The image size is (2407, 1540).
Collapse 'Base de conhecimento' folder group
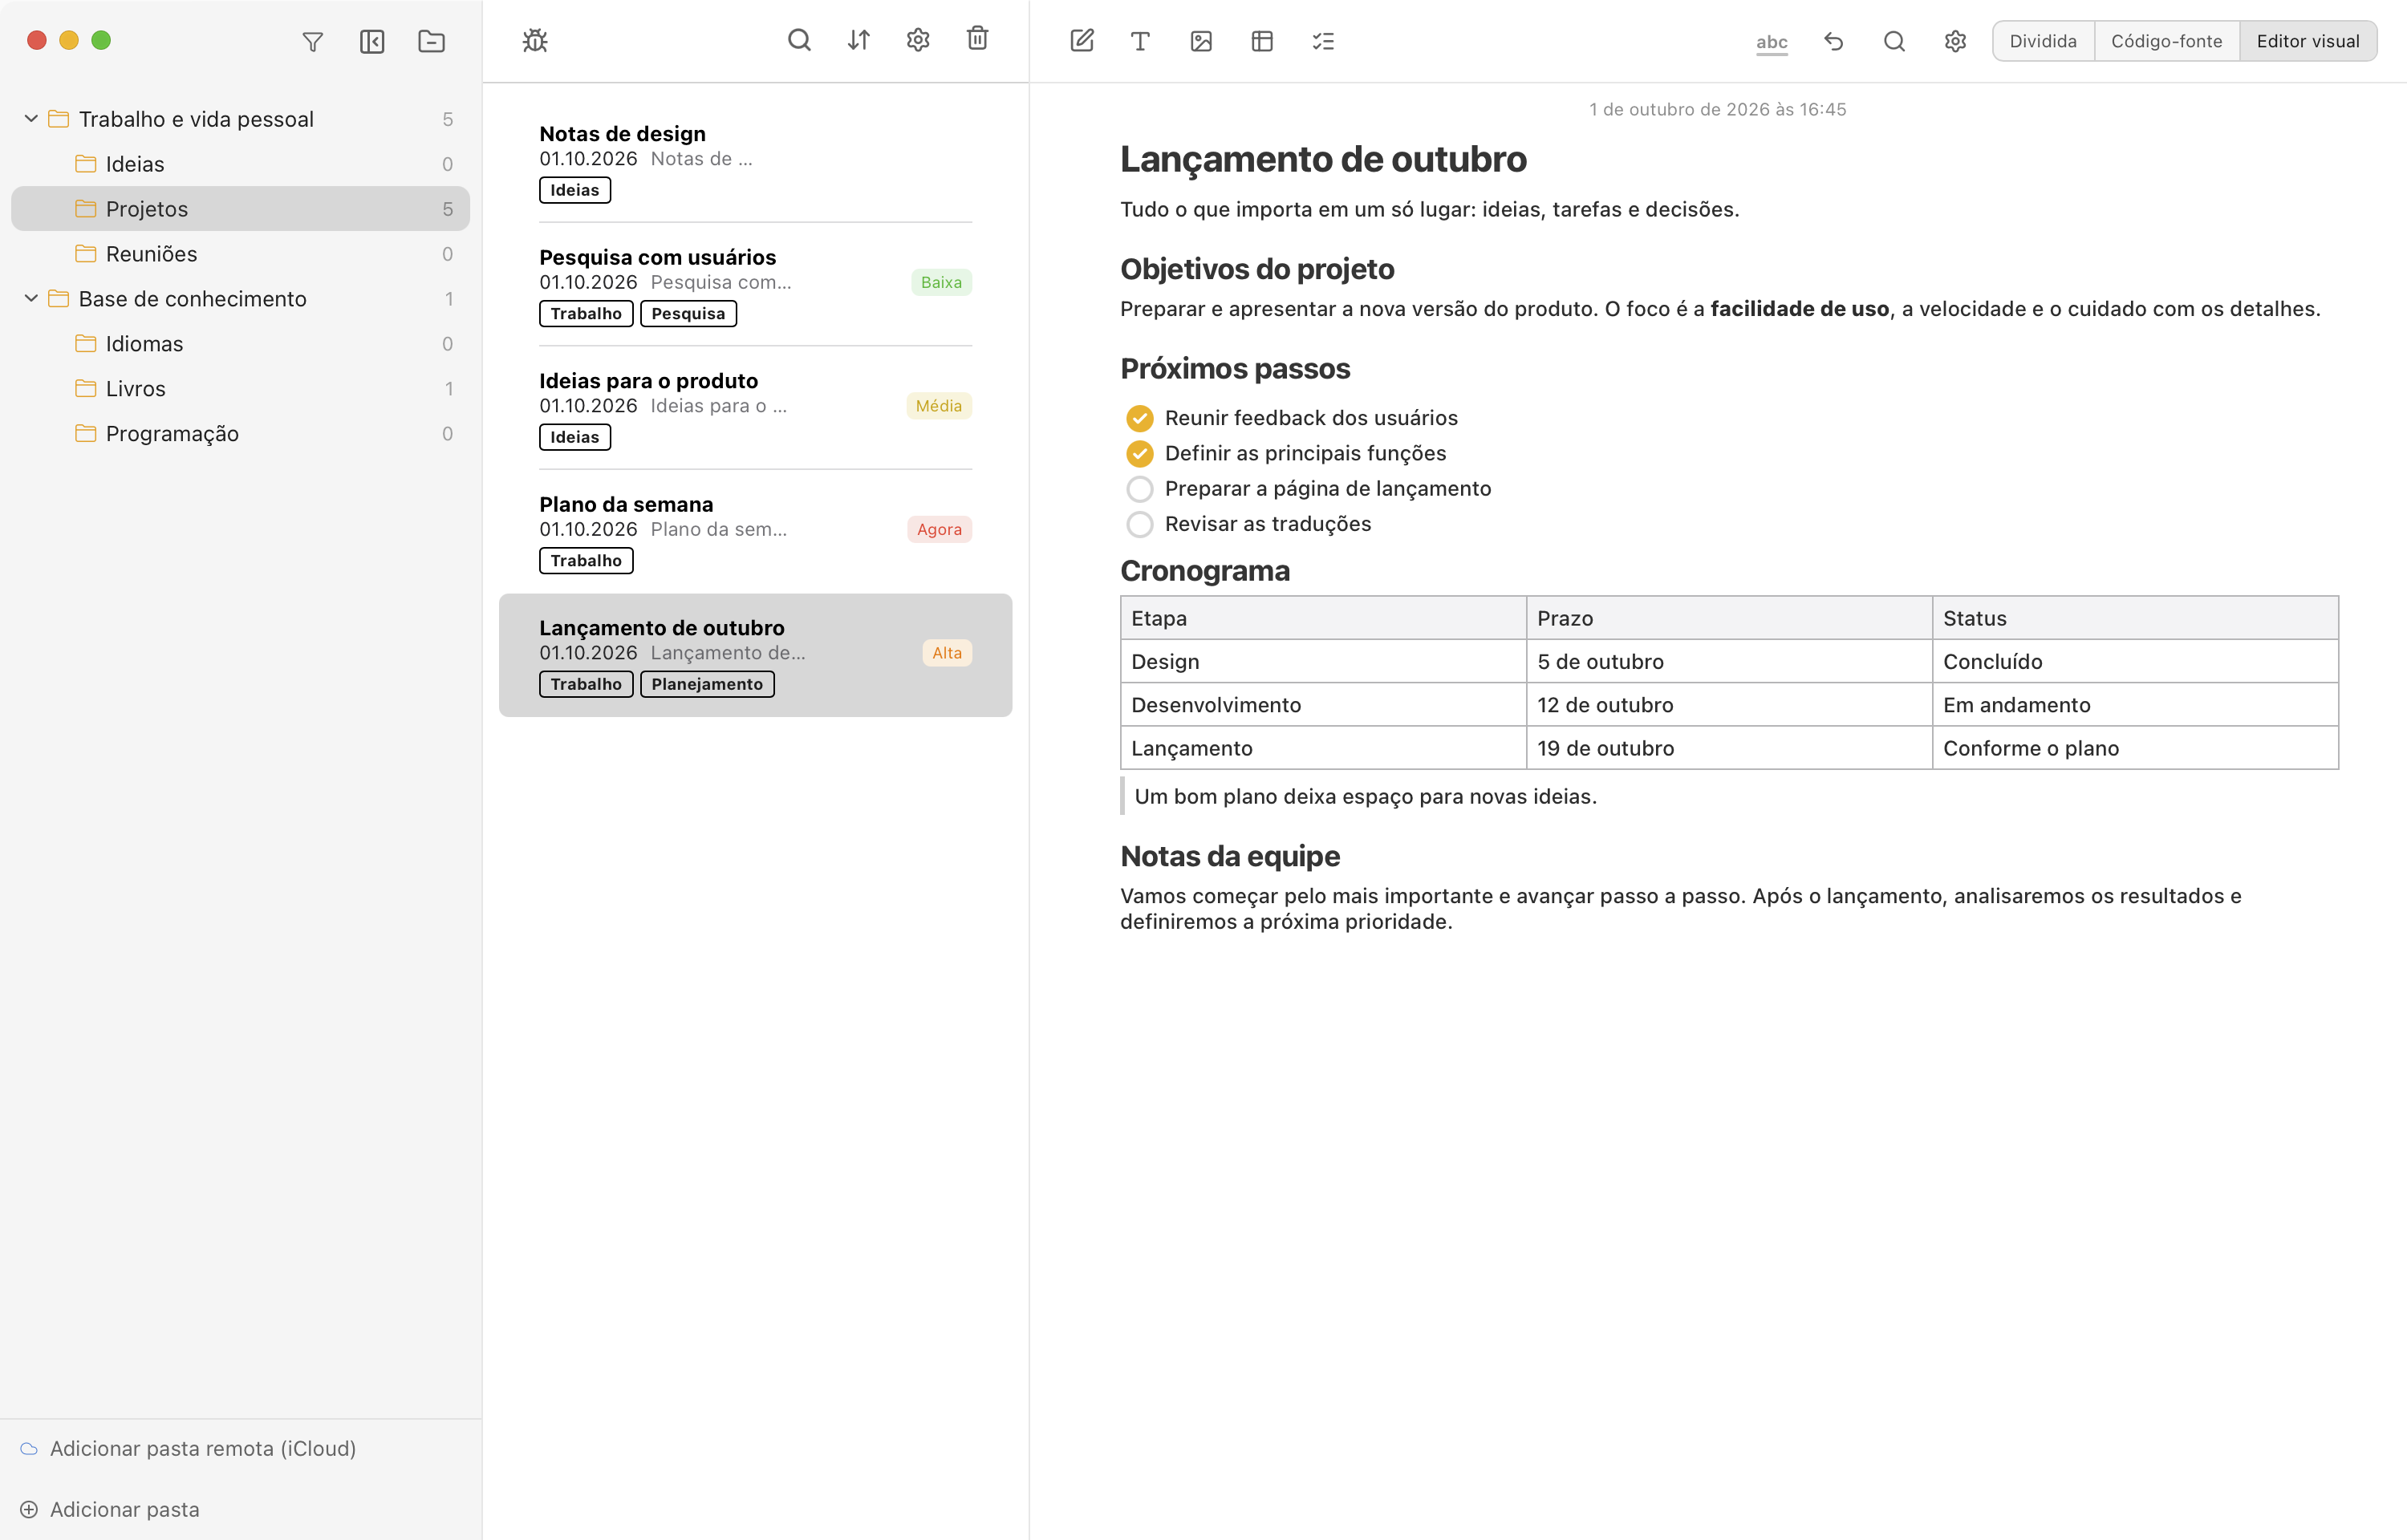31,299
